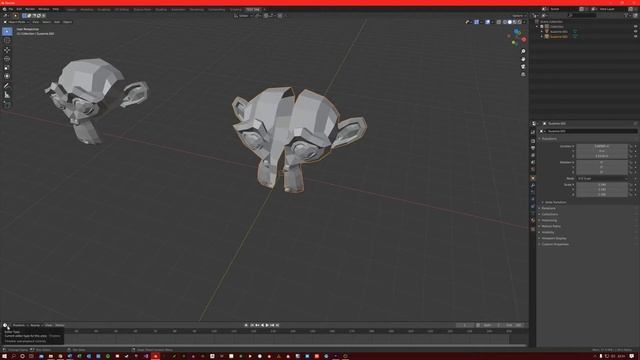Enable solid viewport shading mode

click(509, 22)
